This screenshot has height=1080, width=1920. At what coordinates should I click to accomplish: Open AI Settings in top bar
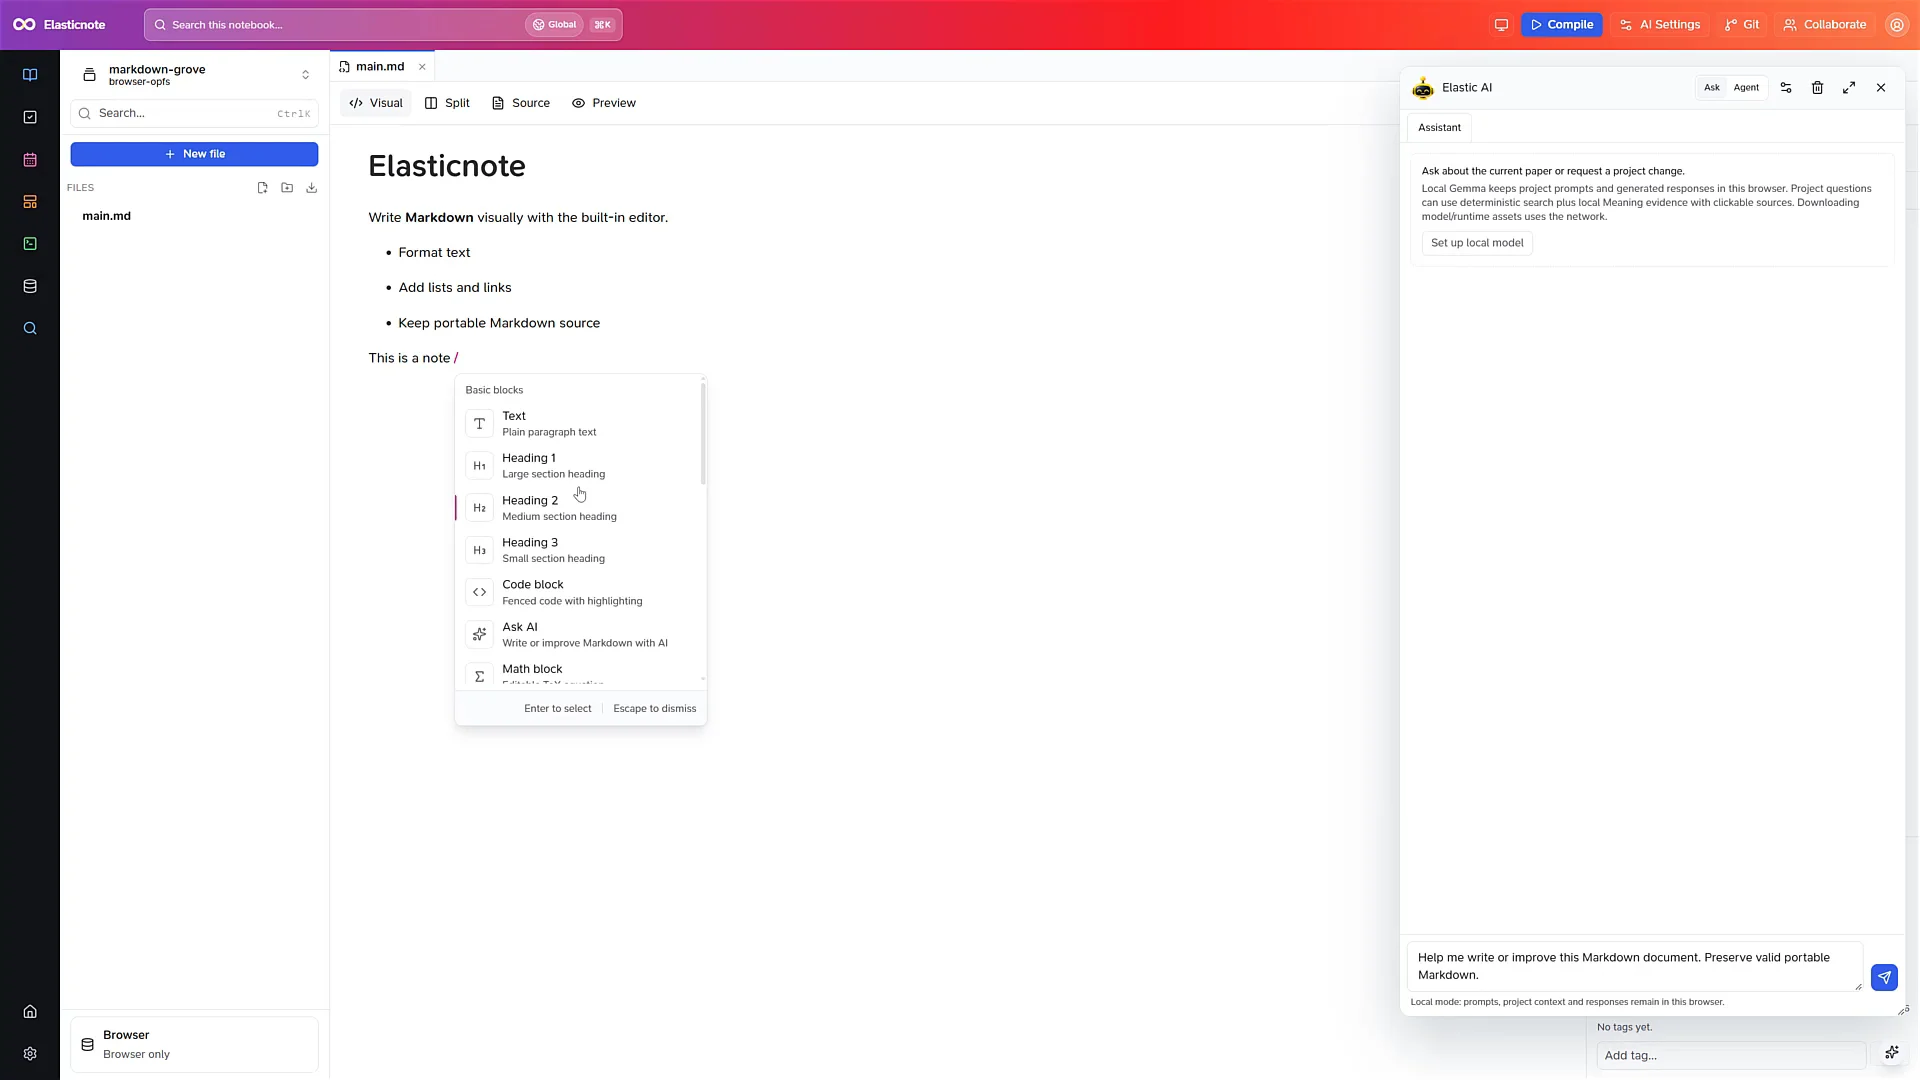pyautogui.click(x=1659, y=25)
